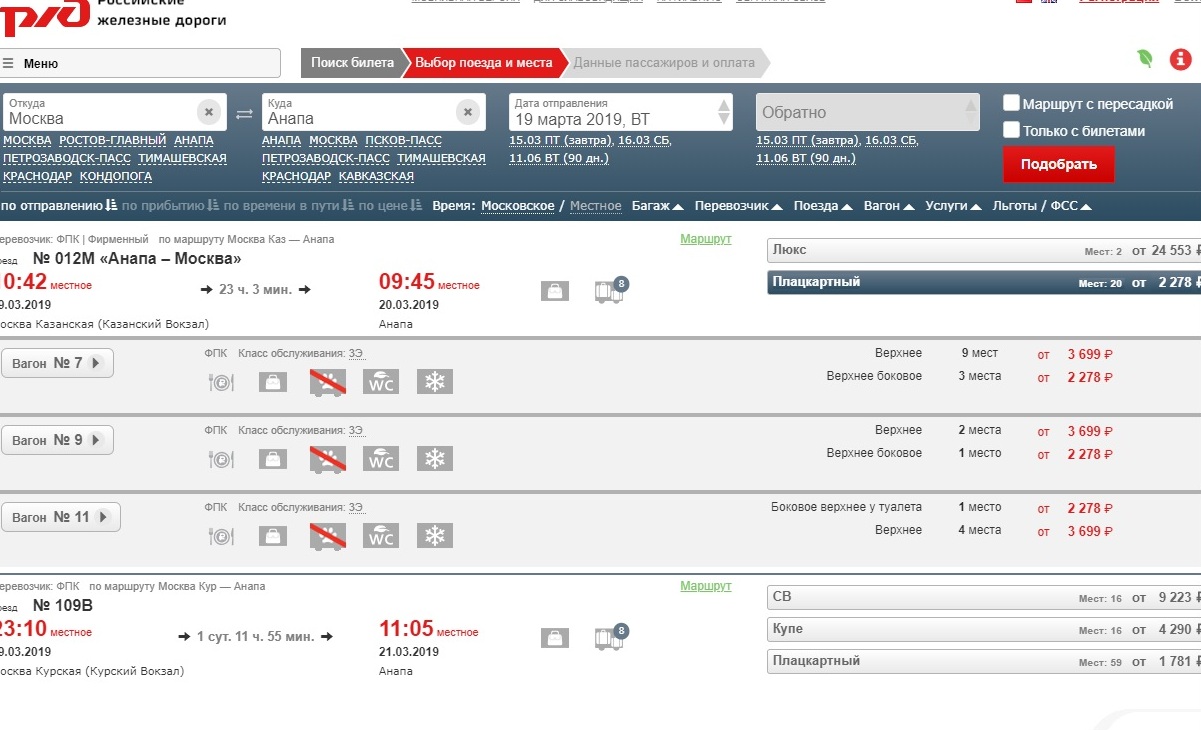Open Вагон № 7 seat selection

(x=57, y=363)
